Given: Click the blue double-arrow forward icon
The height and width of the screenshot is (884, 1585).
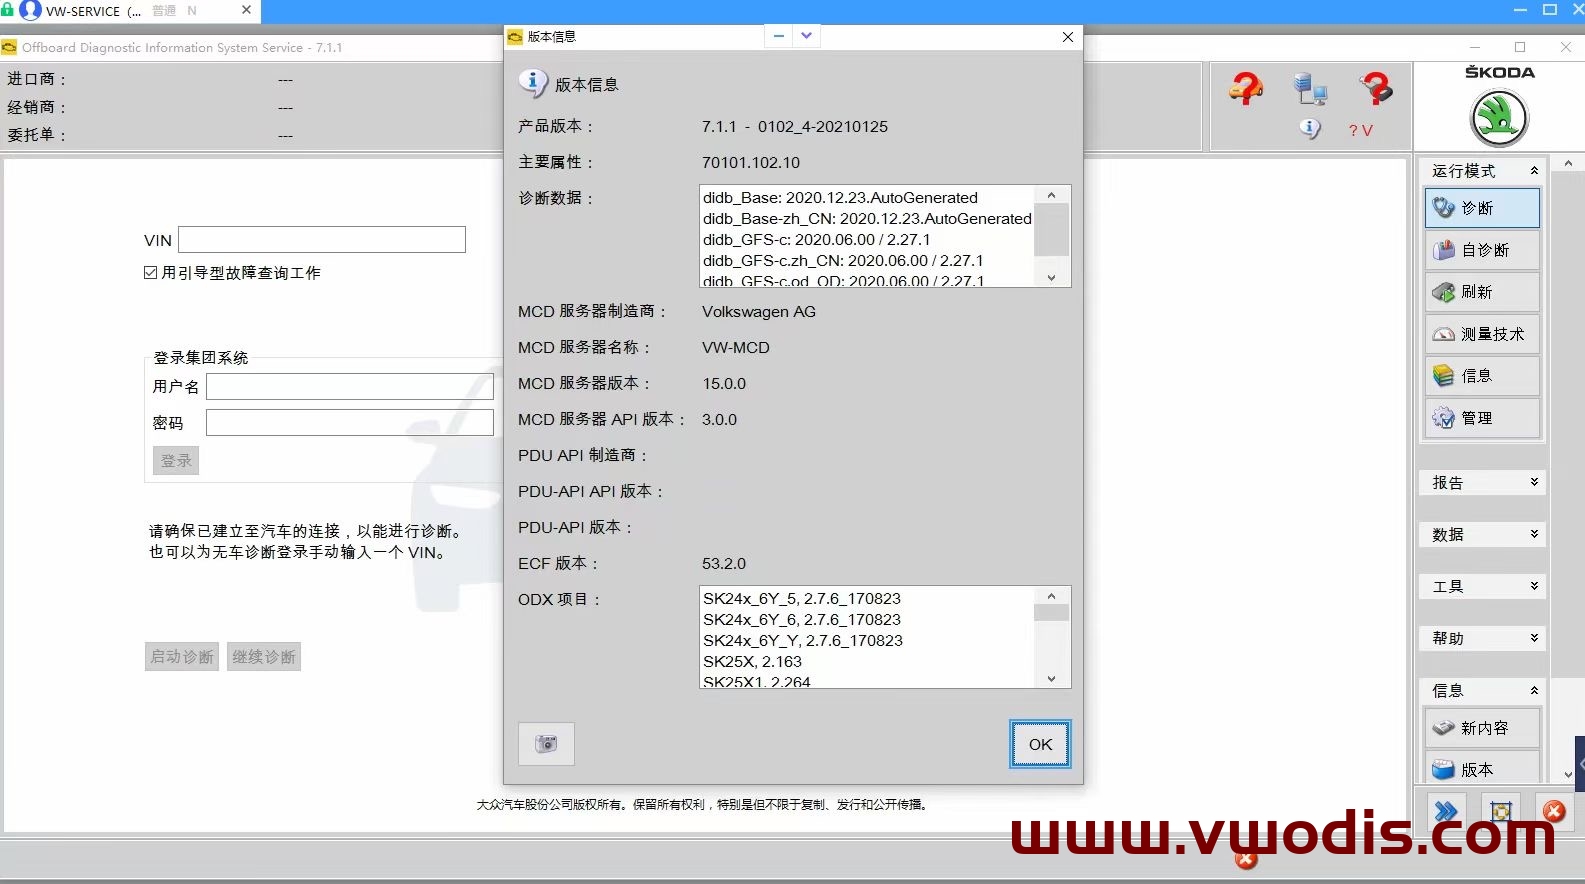Looking at the screenshot, I should click(x=1446, y=811).
